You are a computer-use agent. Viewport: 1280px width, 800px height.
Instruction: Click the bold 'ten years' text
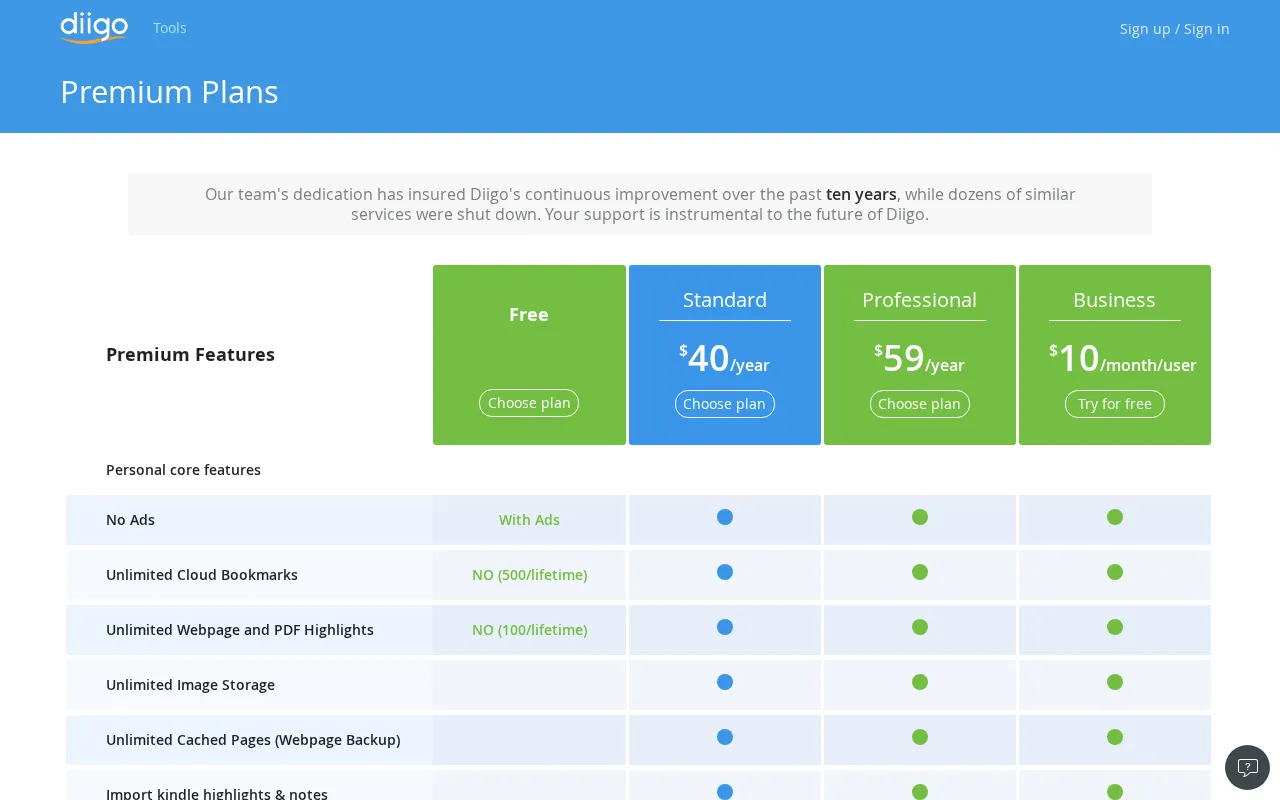point(861,194)
